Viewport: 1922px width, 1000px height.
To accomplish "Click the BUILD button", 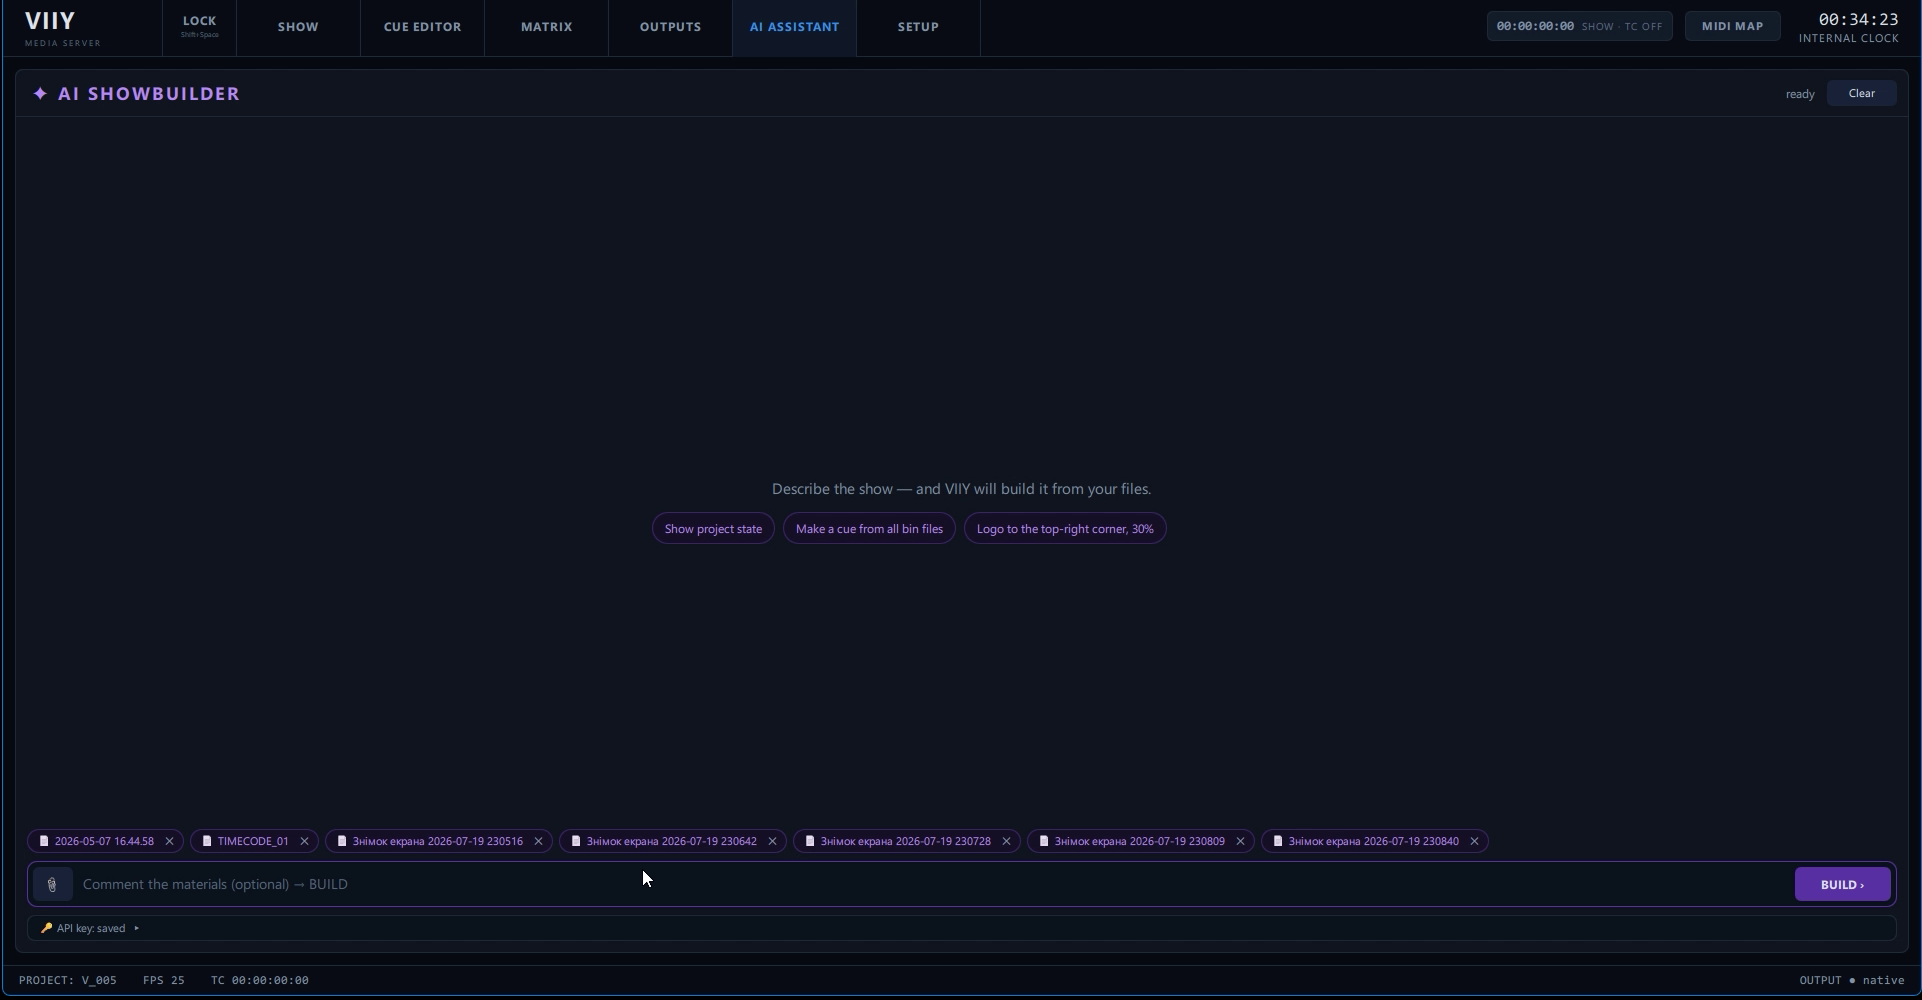I will pyautogui.click(x=1842, y=885).
